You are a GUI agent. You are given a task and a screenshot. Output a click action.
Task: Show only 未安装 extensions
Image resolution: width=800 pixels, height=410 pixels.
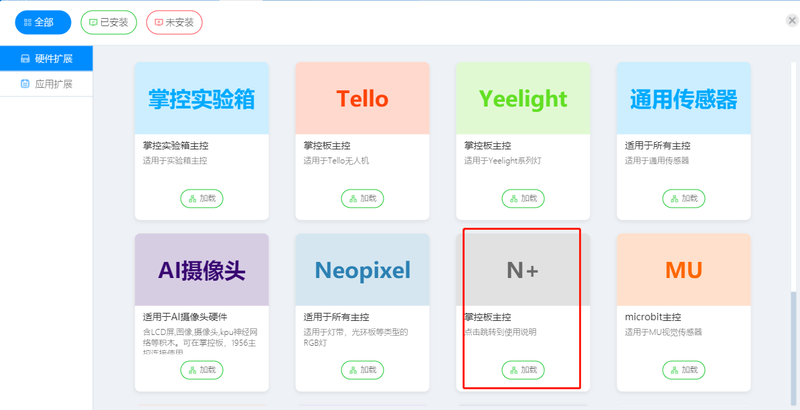[174, 22]
